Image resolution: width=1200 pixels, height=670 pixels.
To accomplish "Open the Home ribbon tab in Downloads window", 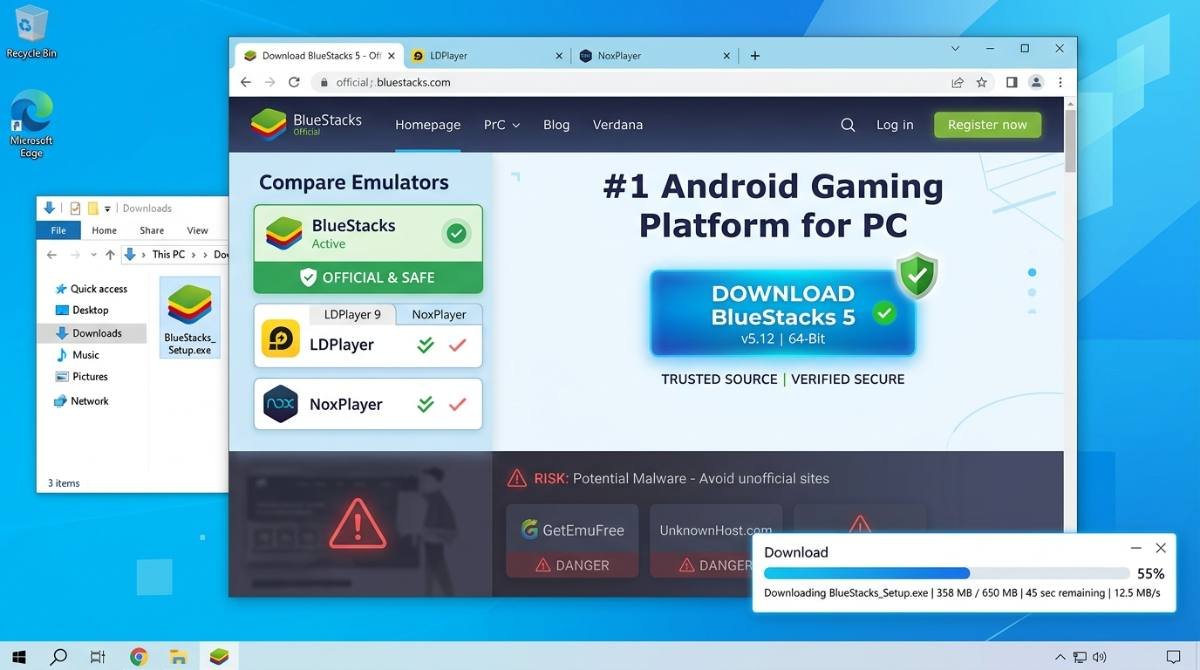I will point(104,230).
